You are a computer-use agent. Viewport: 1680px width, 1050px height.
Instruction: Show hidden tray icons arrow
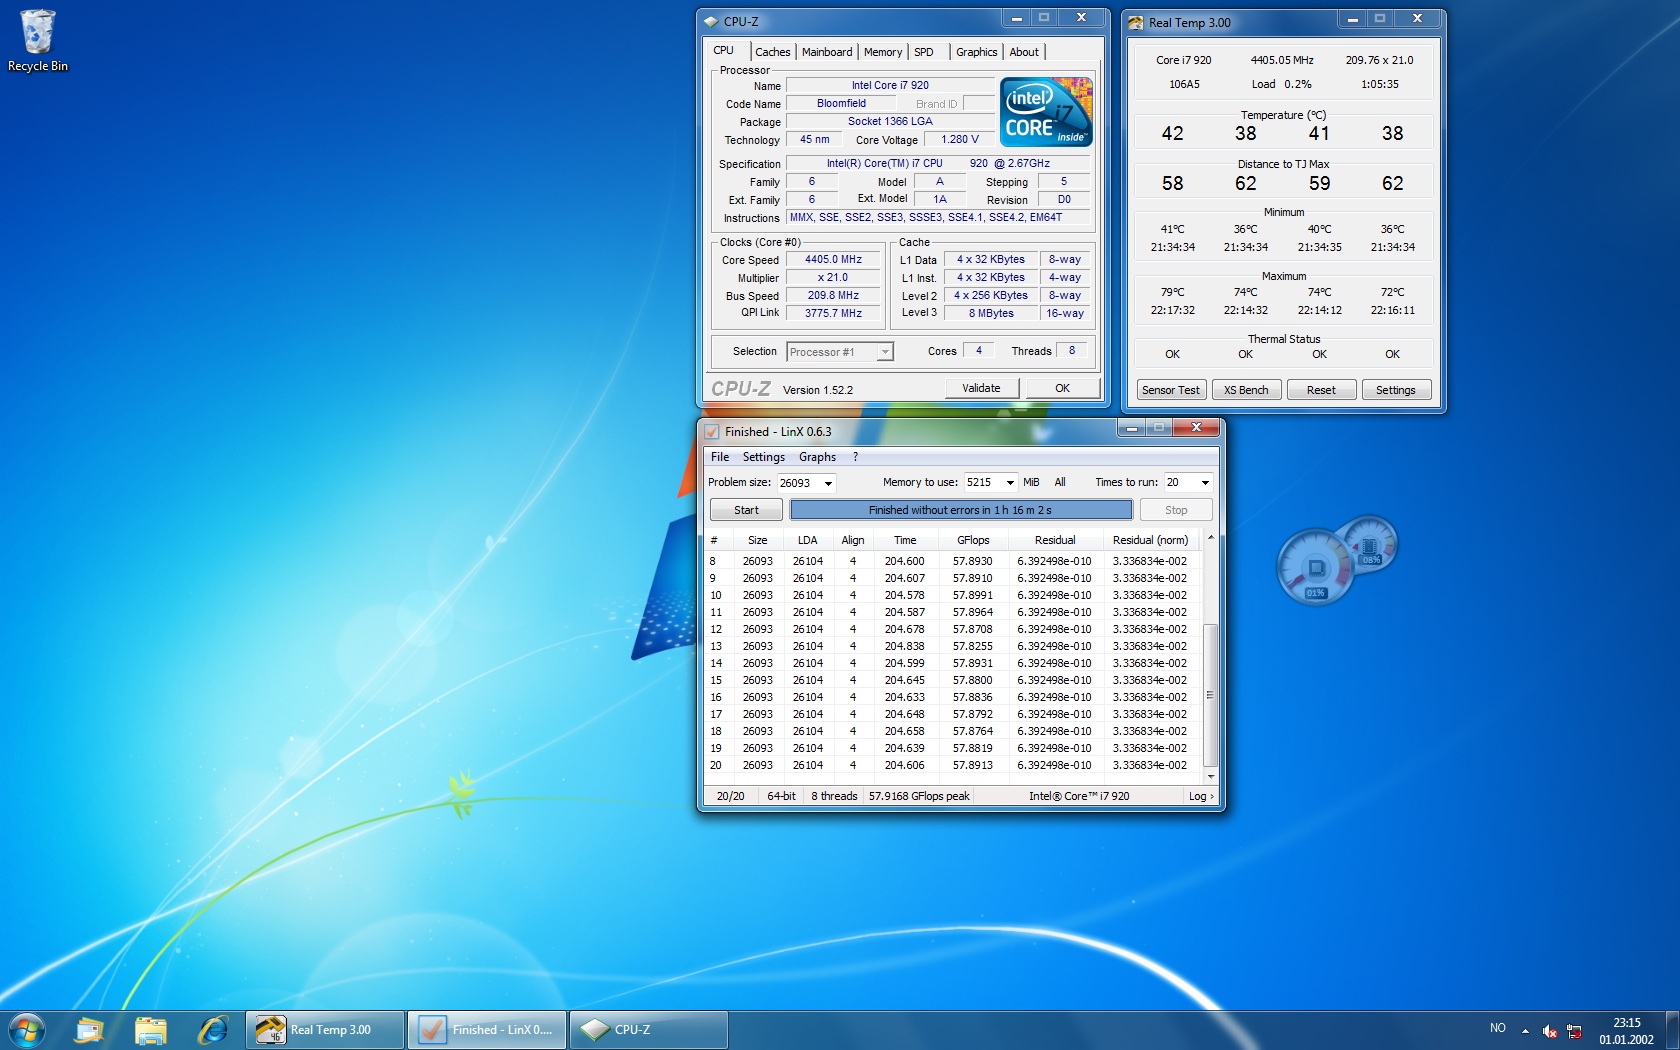[1525, 1030]
